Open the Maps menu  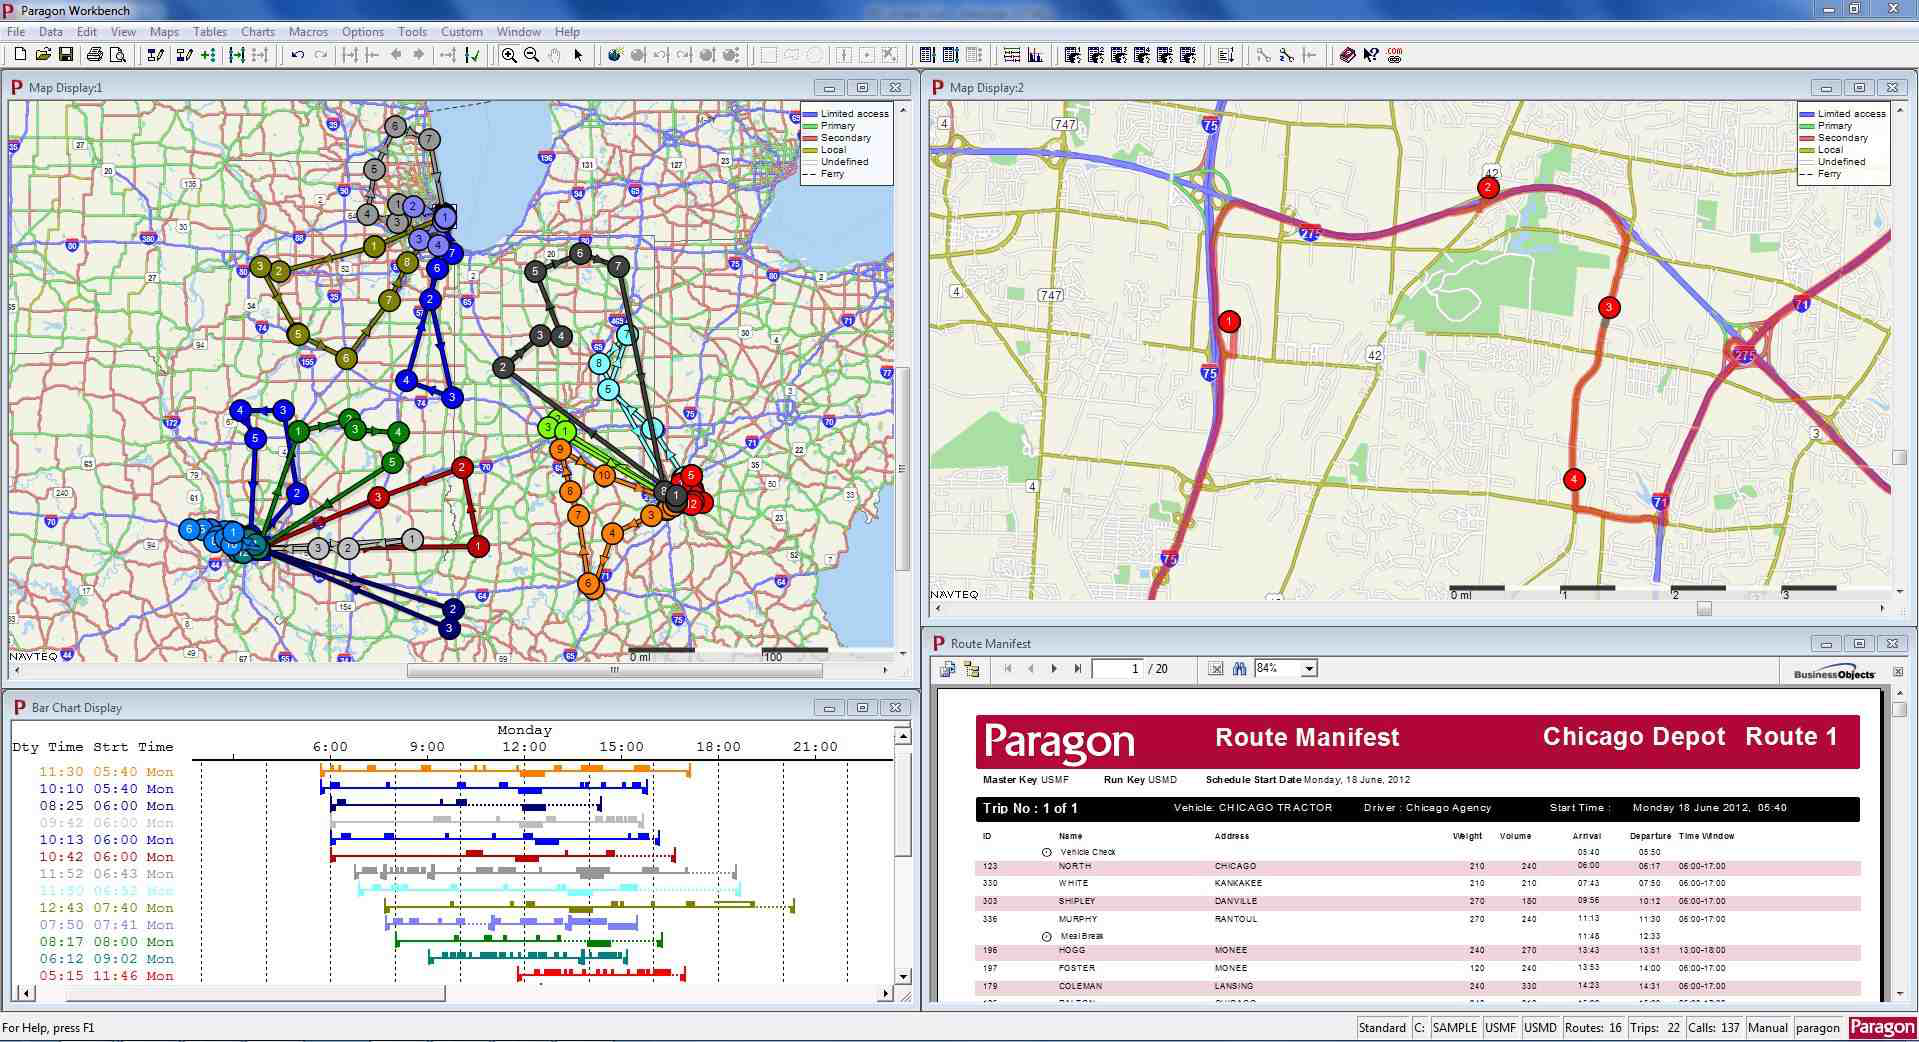pyautogui.click(x=164, y=32)
